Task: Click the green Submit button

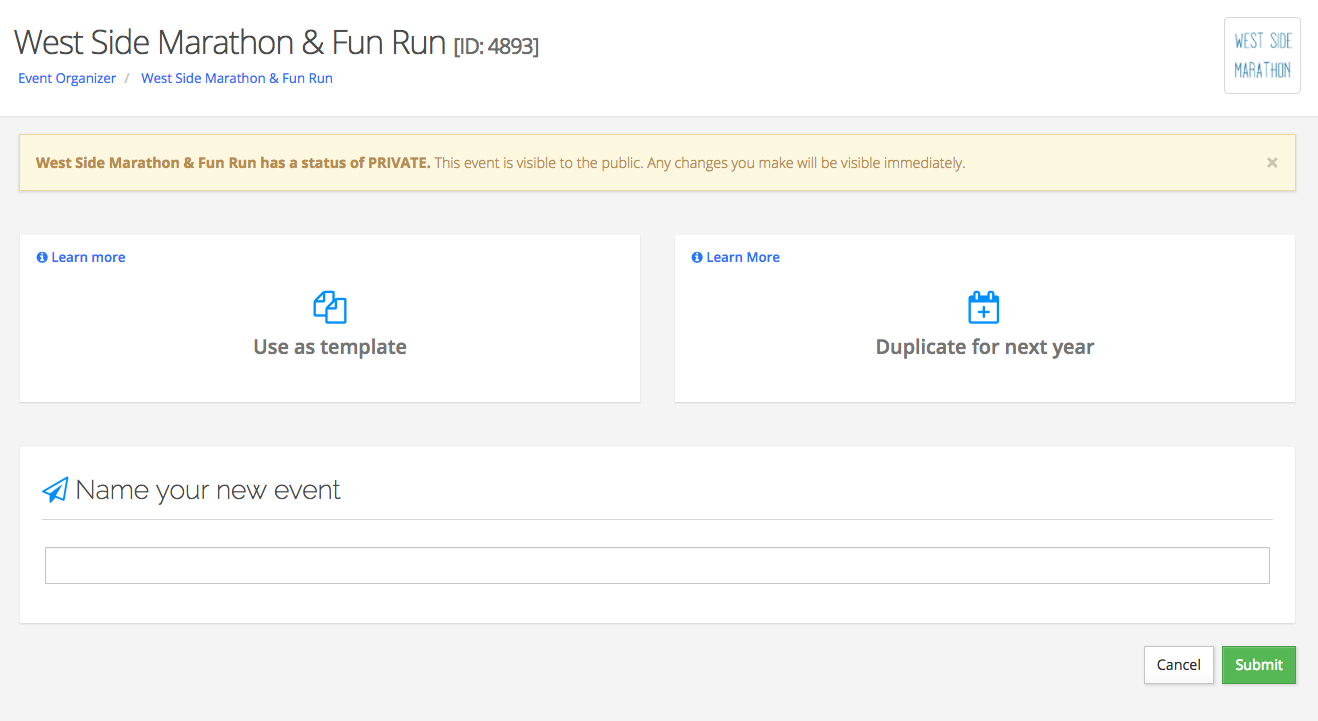Action: (x=1259, y=665)
